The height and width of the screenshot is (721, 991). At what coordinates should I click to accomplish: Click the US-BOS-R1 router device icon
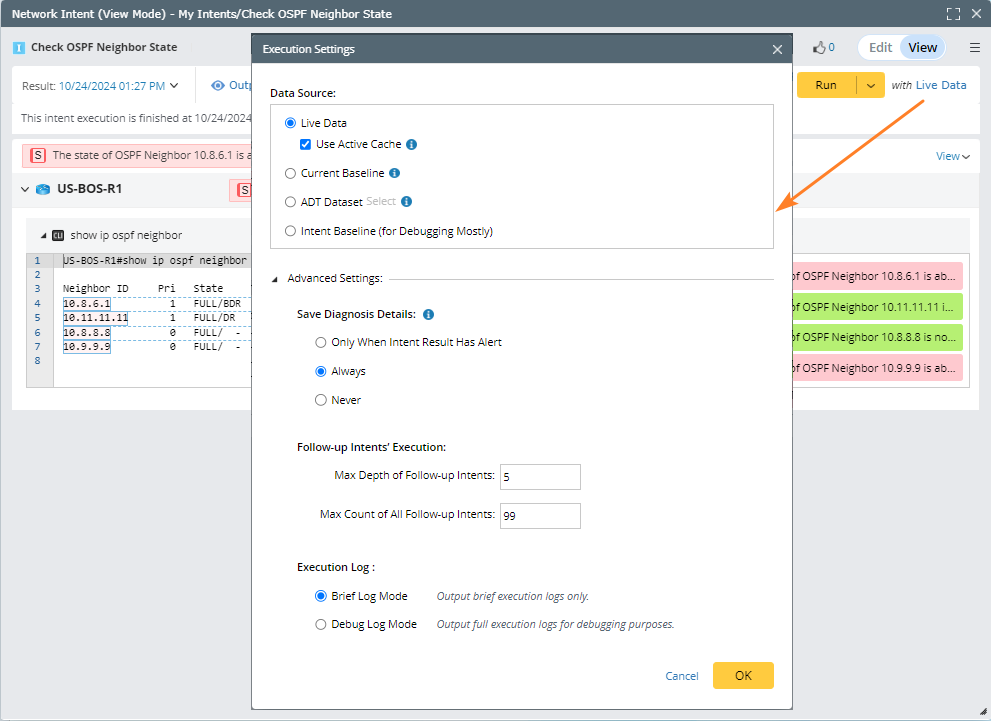pyautogui.click(x=43, y=189)
